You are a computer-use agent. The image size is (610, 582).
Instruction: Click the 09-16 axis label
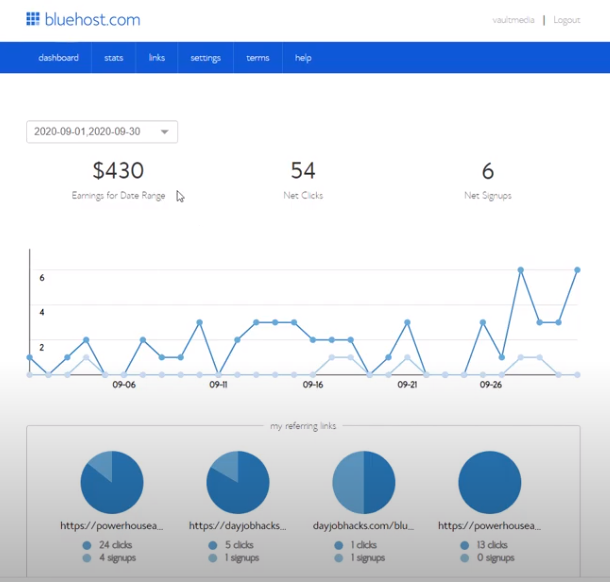(x=313, y=385)
